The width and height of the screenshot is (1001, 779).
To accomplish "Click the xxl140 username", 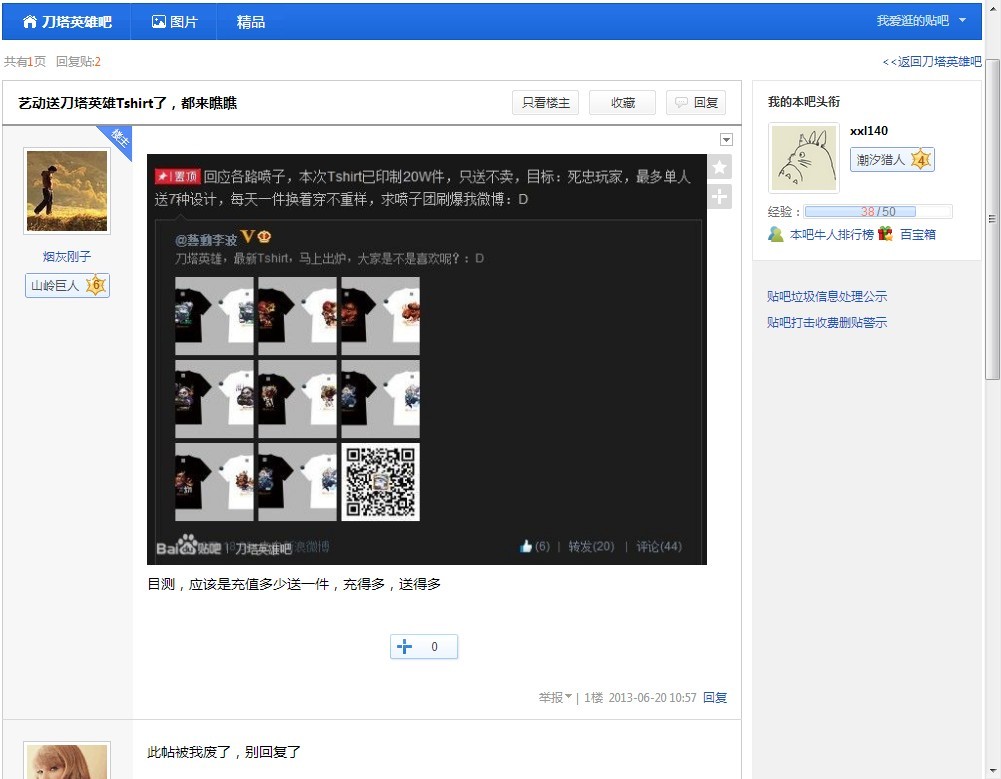I will coord(869,131).
